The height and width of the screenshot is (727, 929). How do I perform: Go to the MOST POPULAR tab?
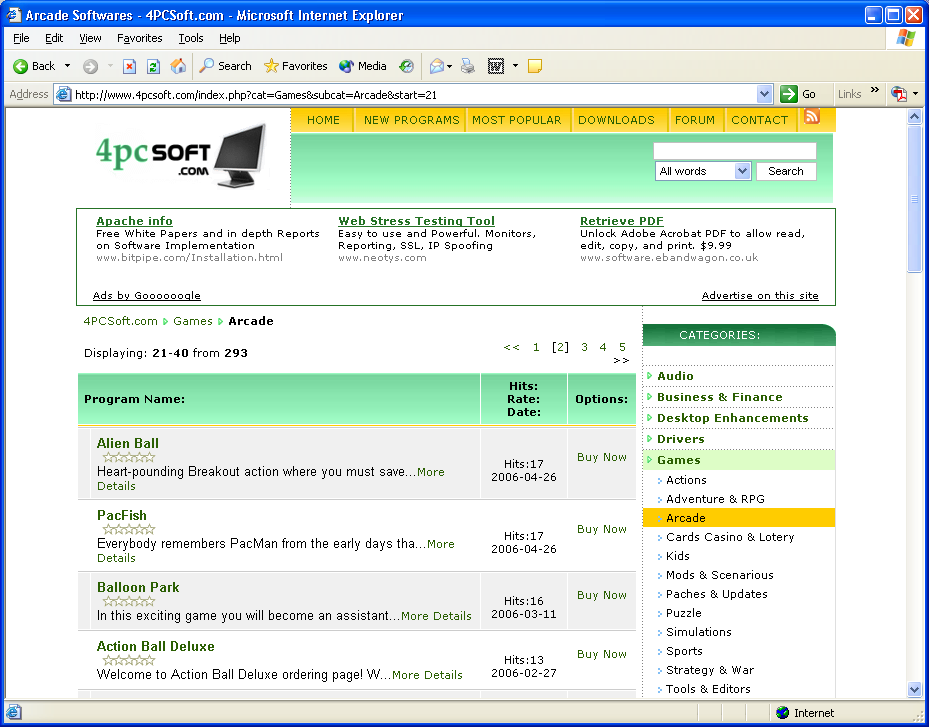coord(516,120)
